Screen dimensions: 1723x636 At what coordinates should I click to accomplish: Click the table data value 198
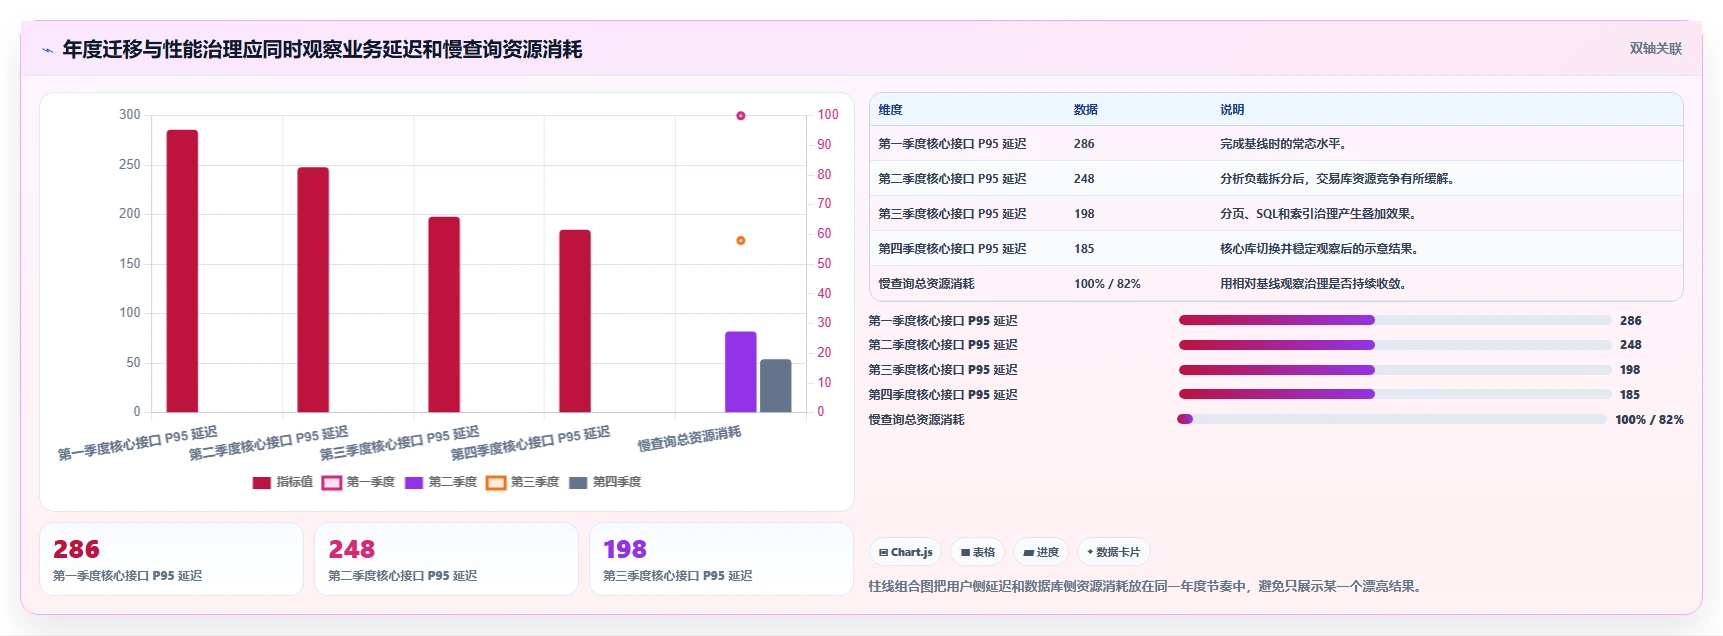click(1084, 214)
